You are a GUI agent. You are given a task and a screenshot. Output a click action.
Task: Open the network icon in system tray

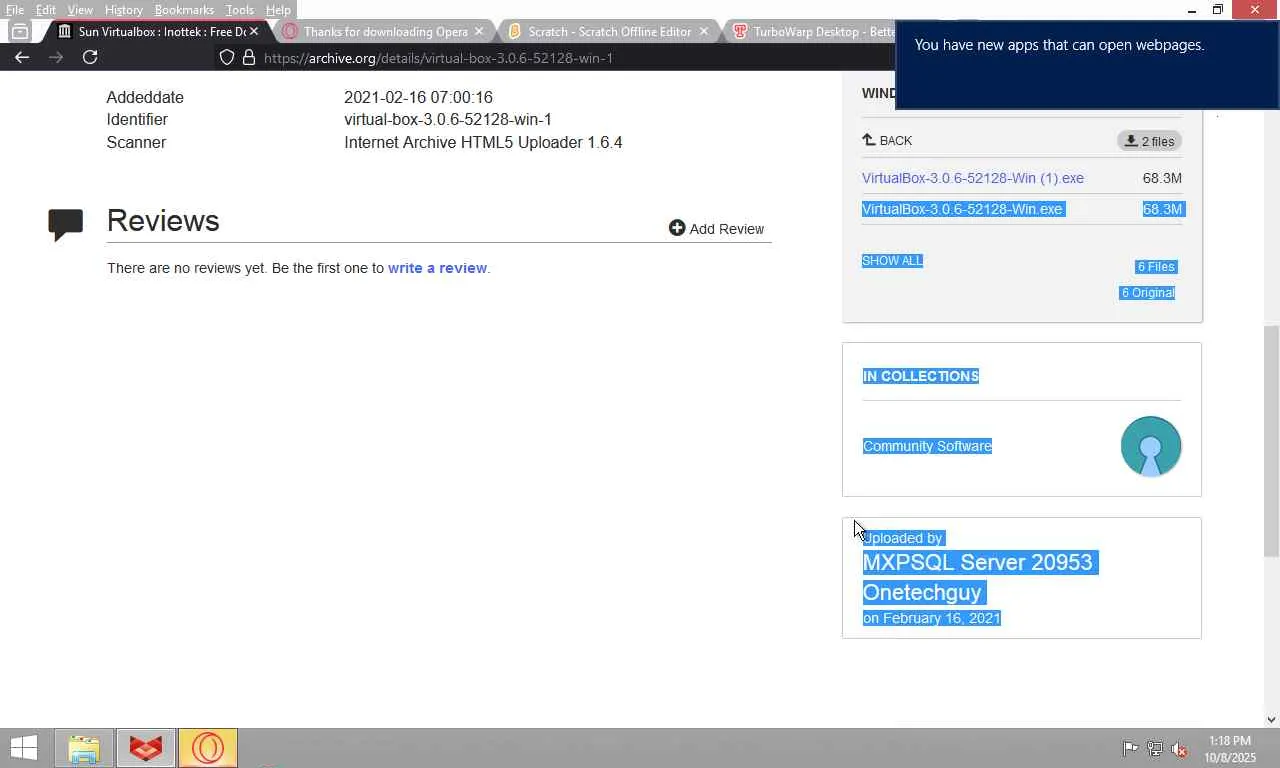[x=1155, y=748]
